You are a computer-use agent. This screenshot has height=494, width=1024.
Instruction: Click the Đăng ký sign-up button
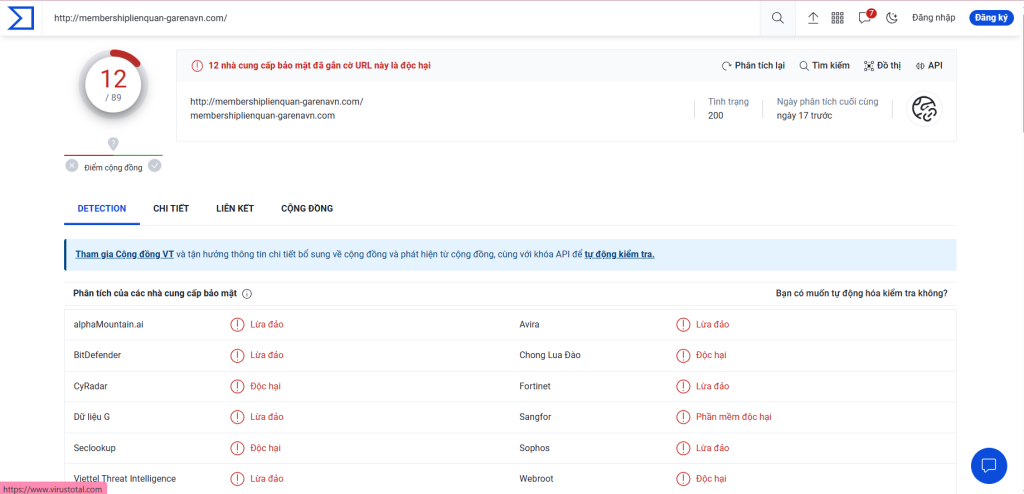pyautogui.click(x=991, y=18)
